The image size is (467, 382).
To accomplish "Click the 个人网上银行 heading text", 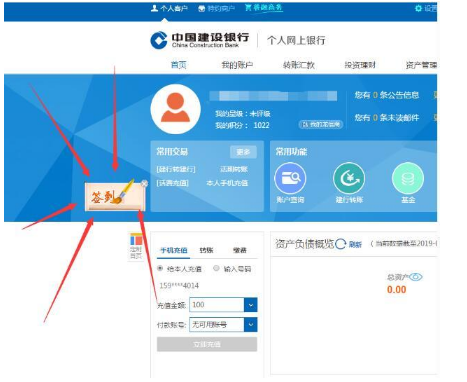I will (x=296, y=41).
